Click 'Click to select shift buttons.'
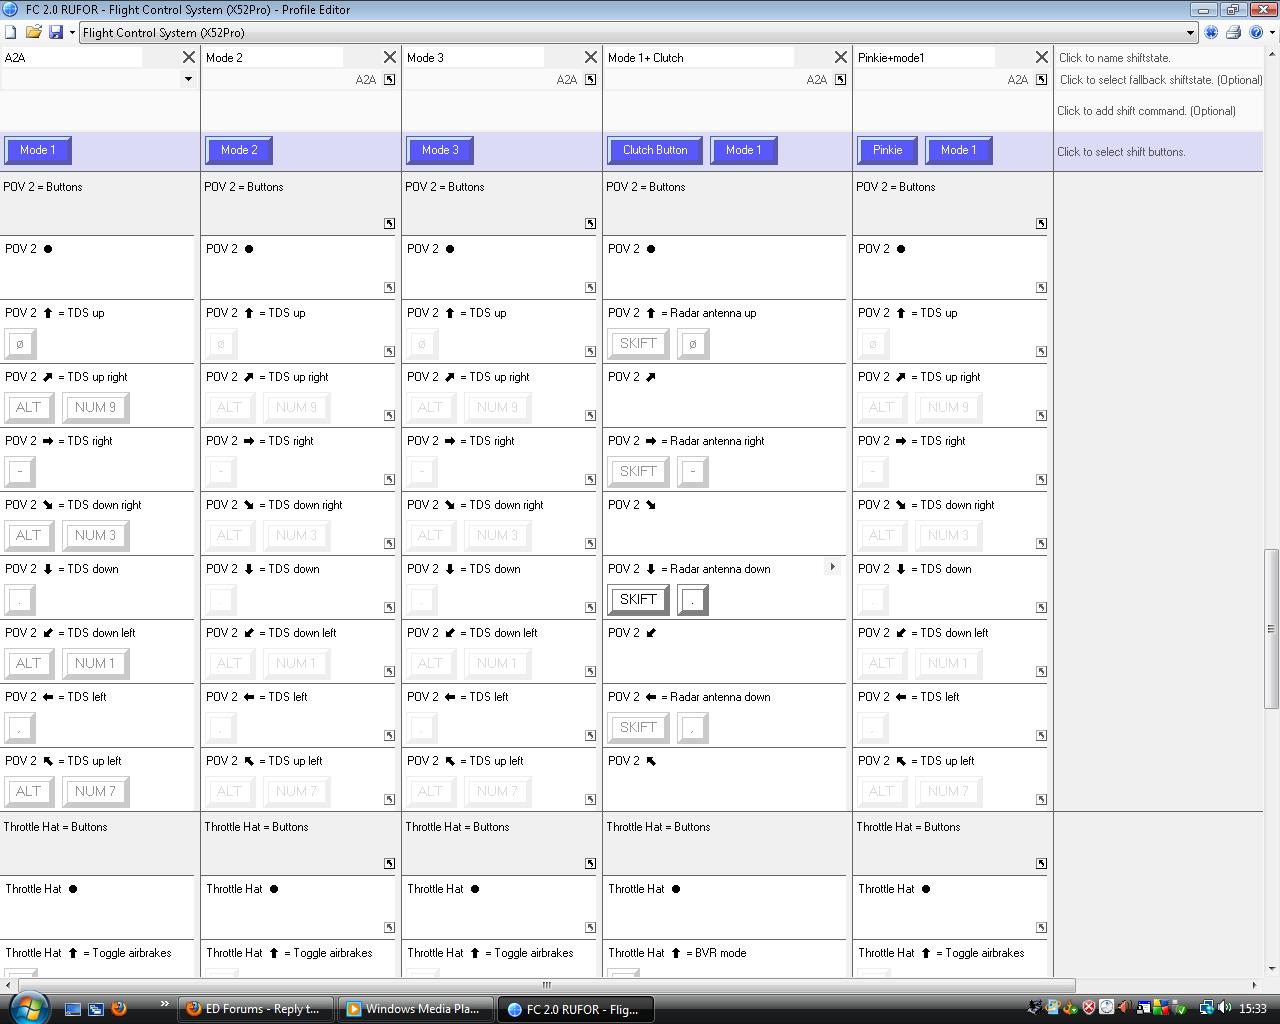Viewport: 1280px width, 1024px height. click(x=1121, y=152)
